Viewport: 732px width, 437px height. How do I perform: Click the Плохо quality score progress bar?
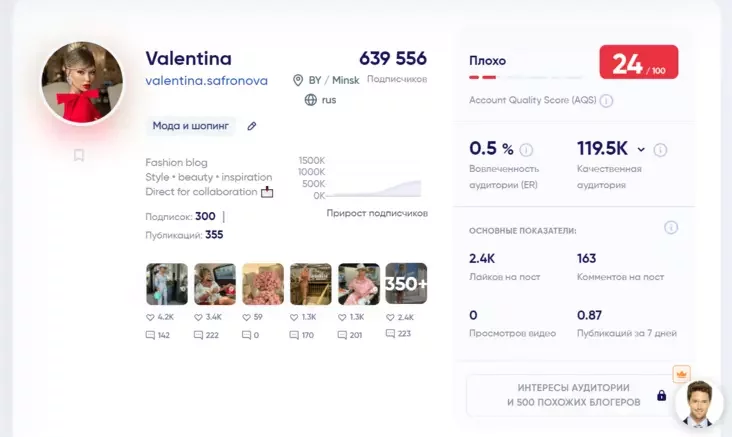coord(525,76)
